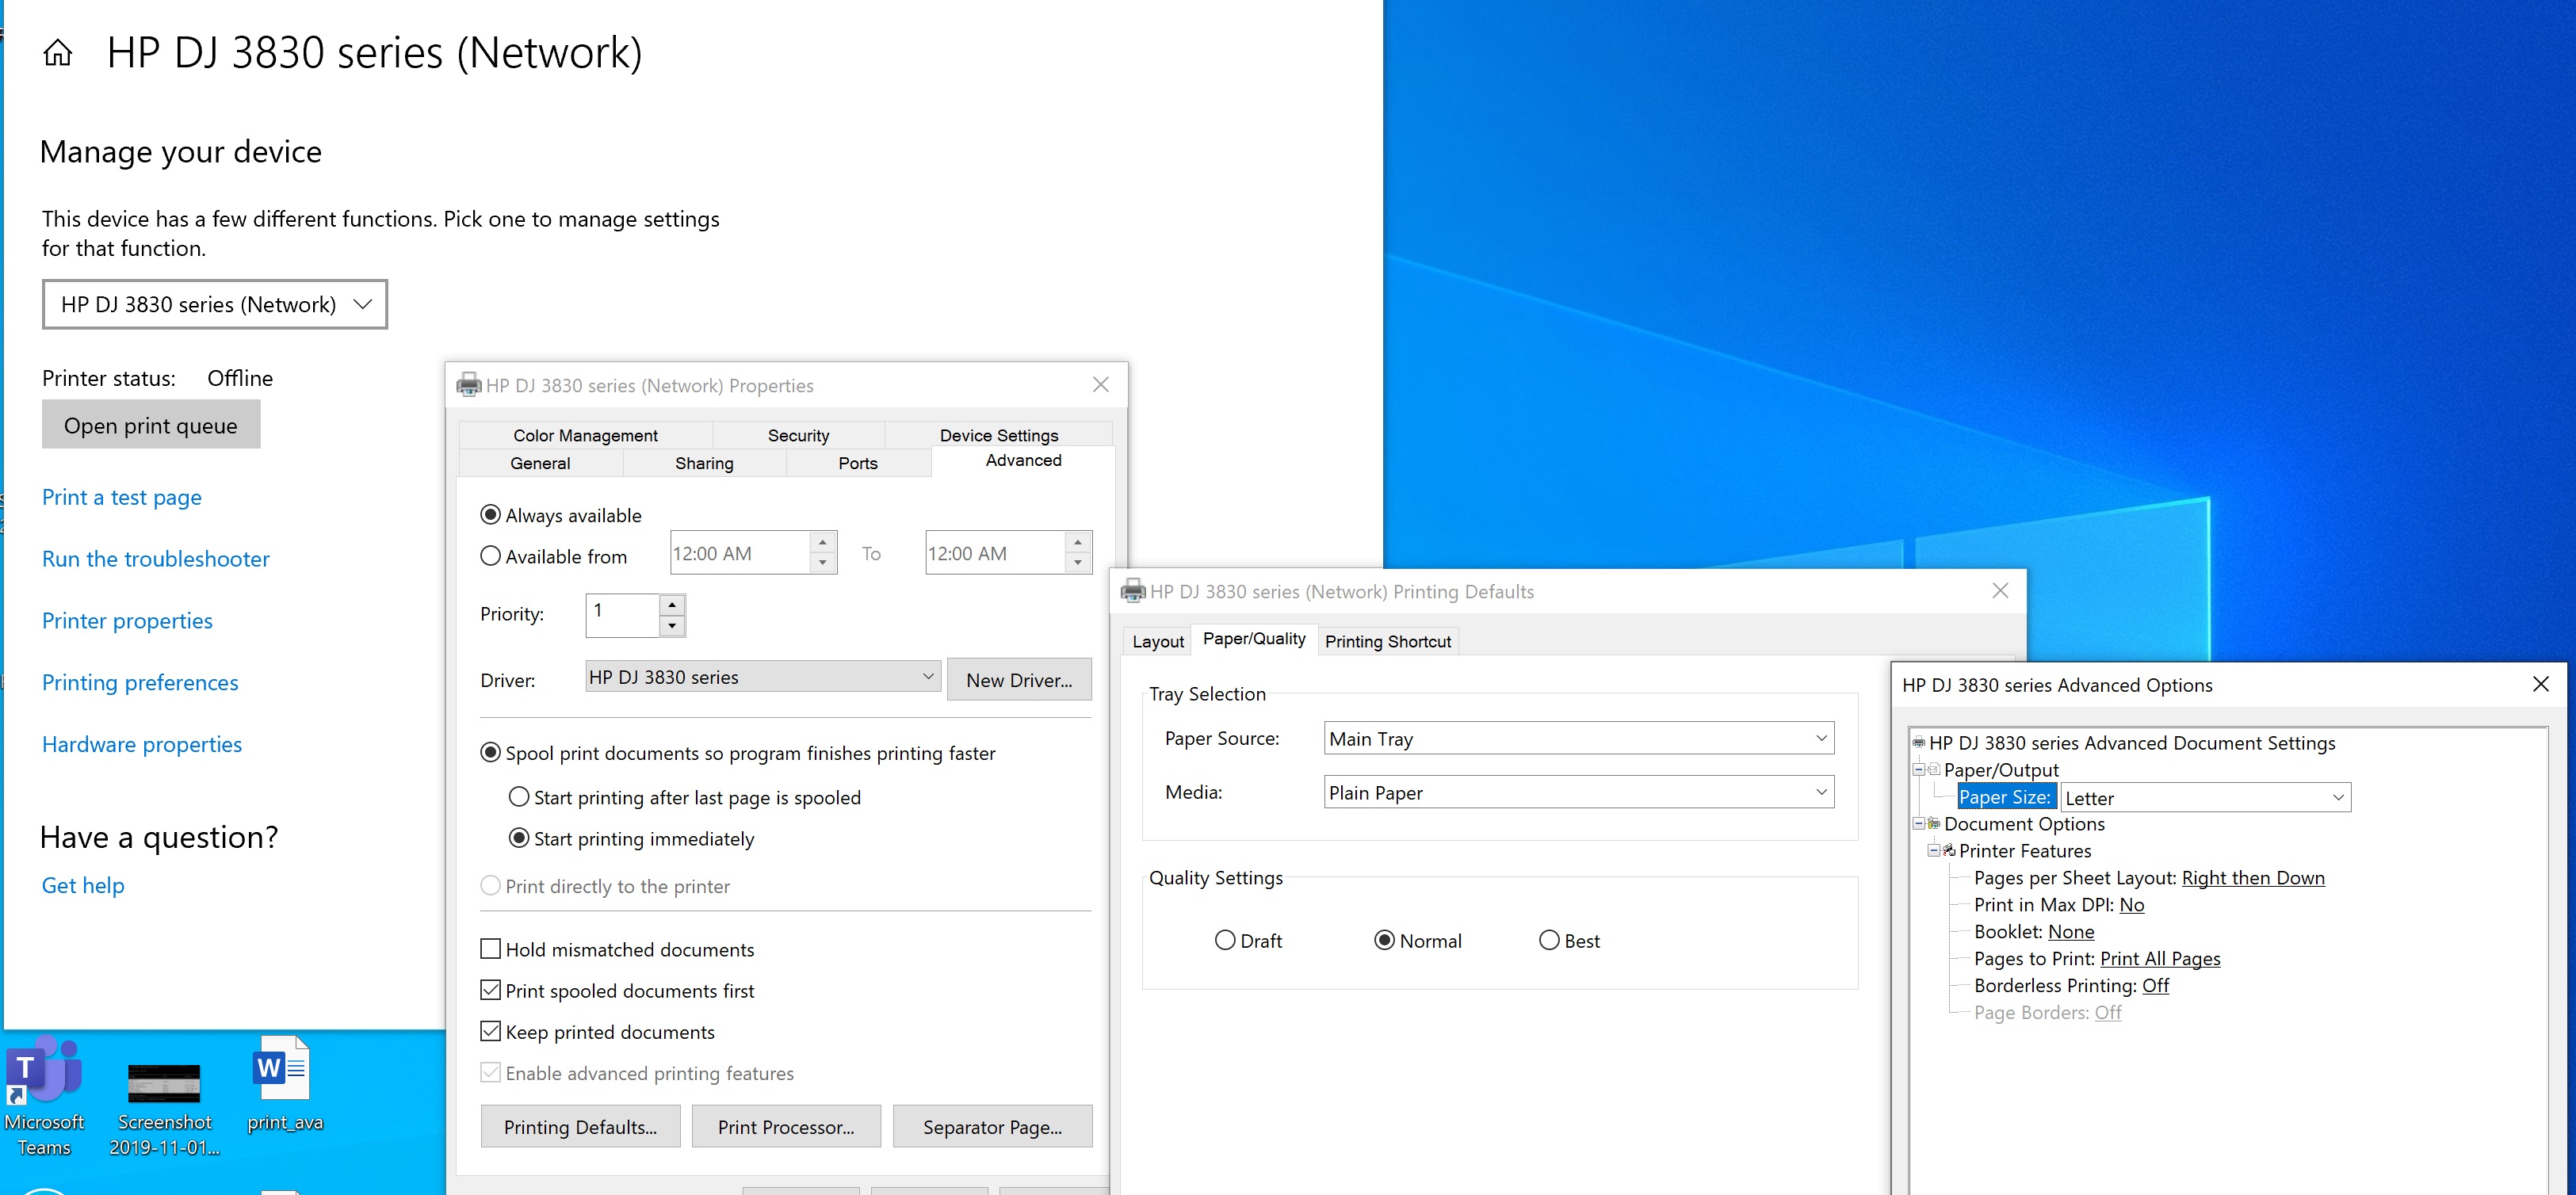Click the Run the troubleshooter link
This screenshot has height=1195, width=2576.
coord(155,559)
